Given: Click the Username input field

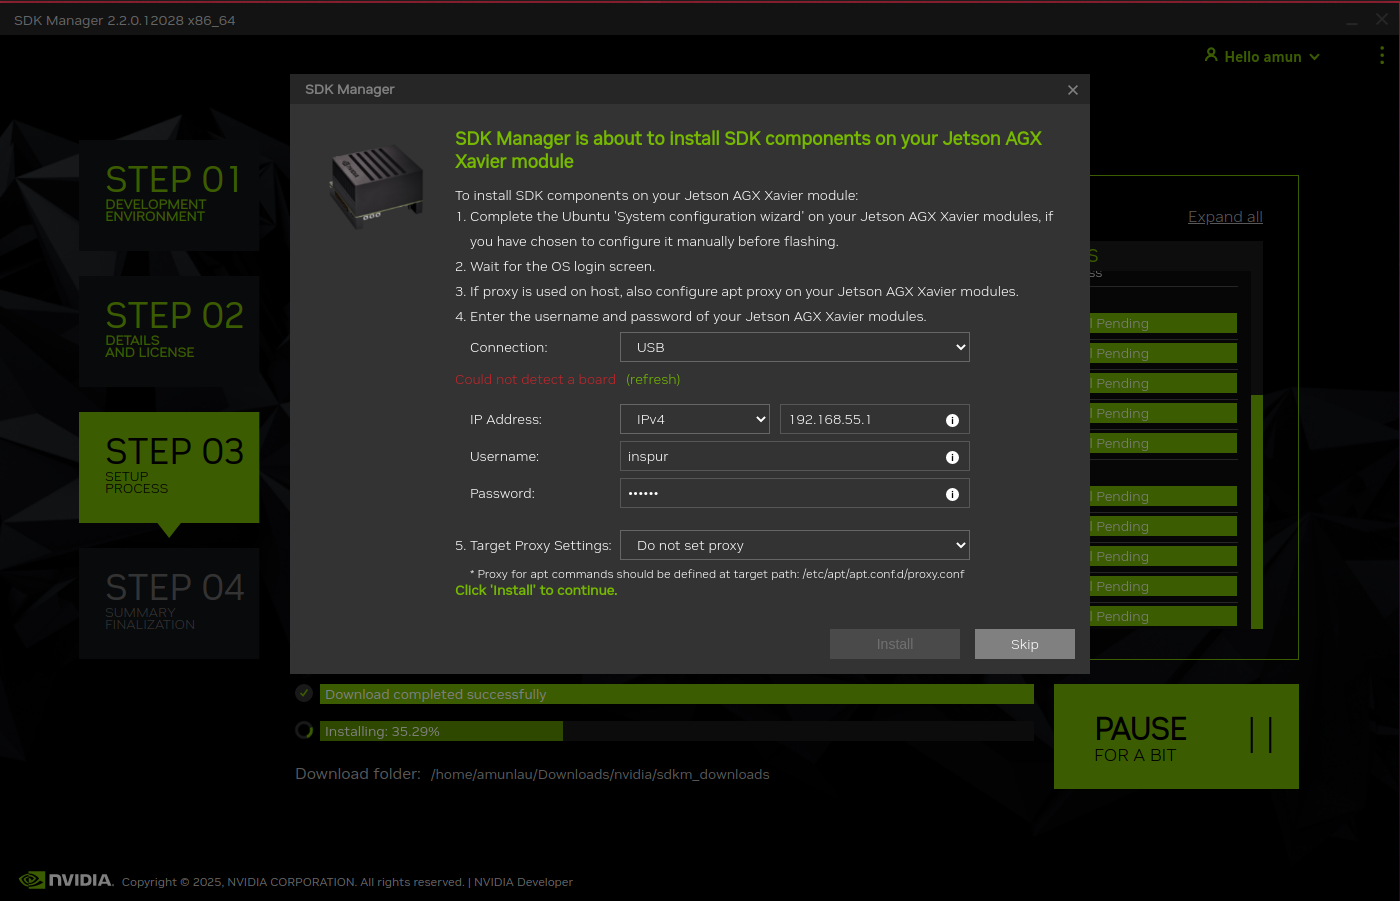Looking at the screenshot, I should (x=795, y=456).
